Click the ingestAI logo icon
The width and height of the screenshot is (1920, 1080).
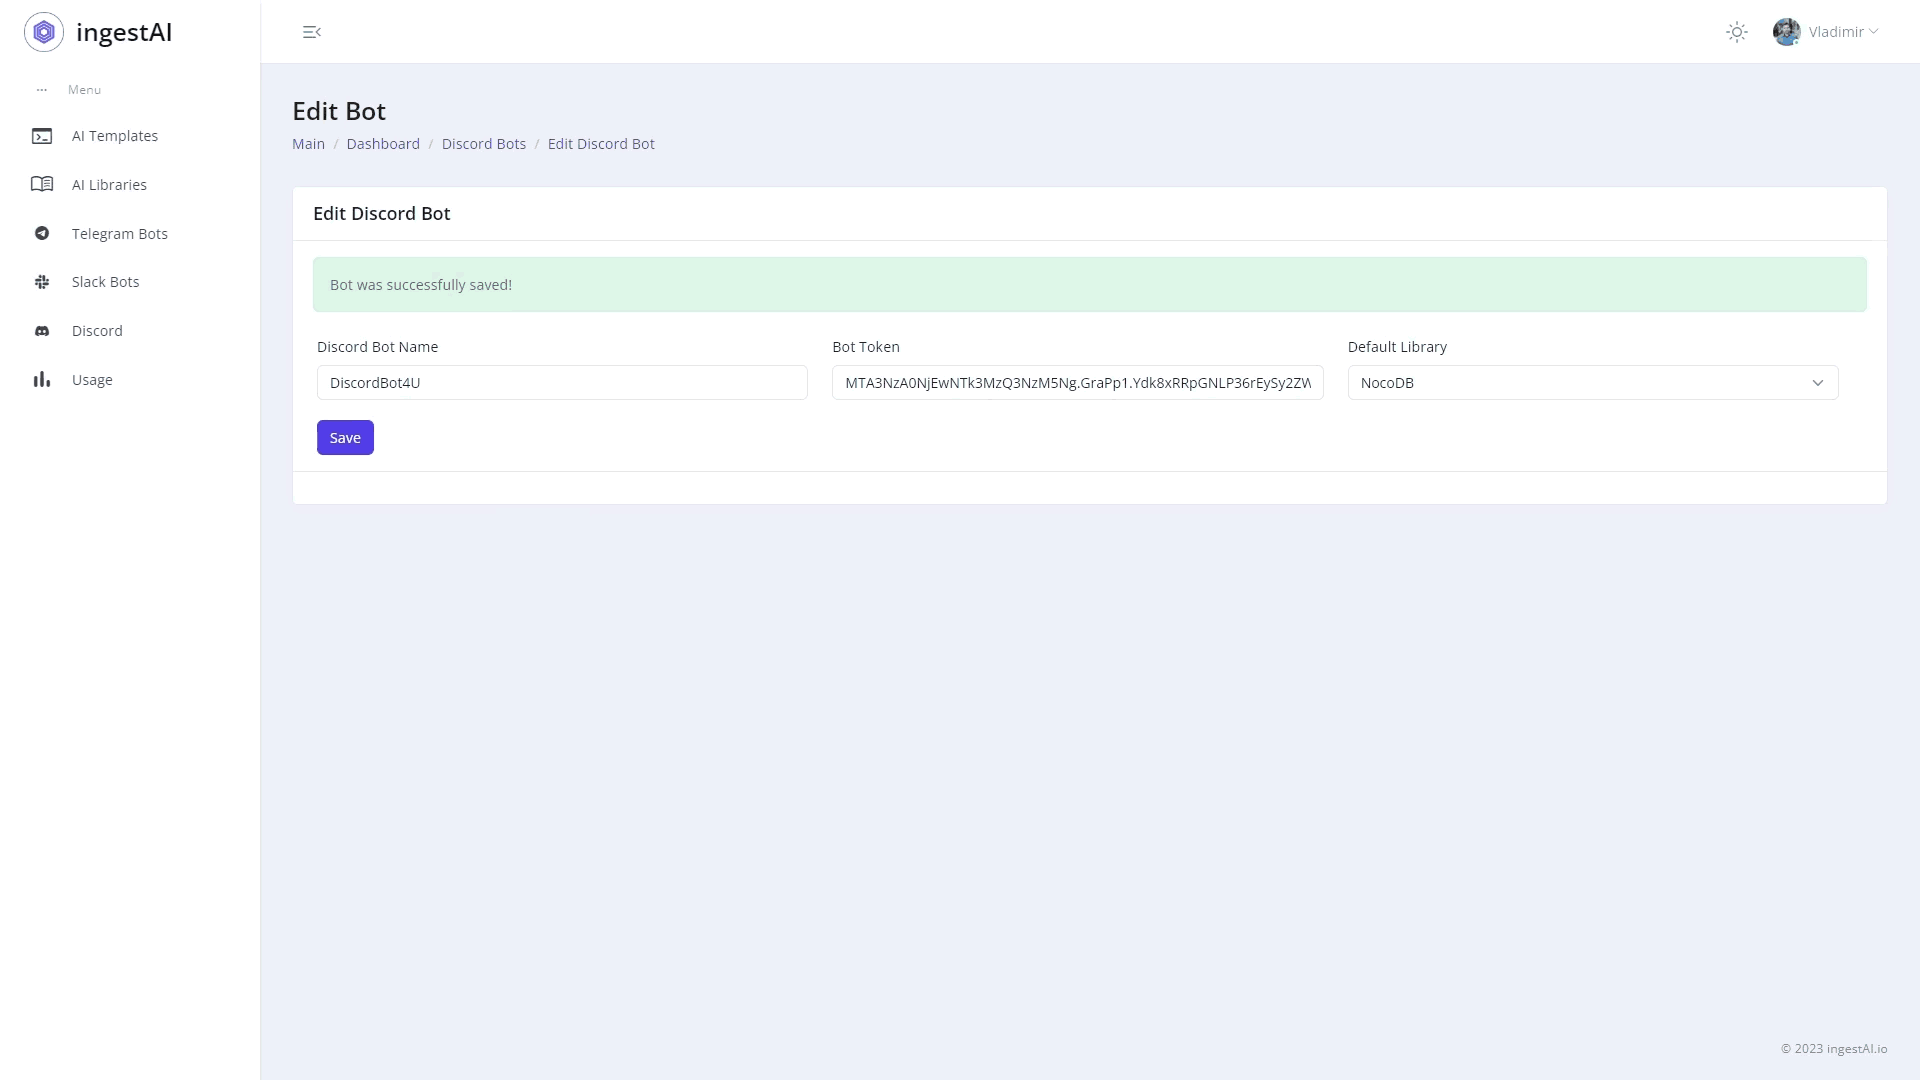click(44, 32)
